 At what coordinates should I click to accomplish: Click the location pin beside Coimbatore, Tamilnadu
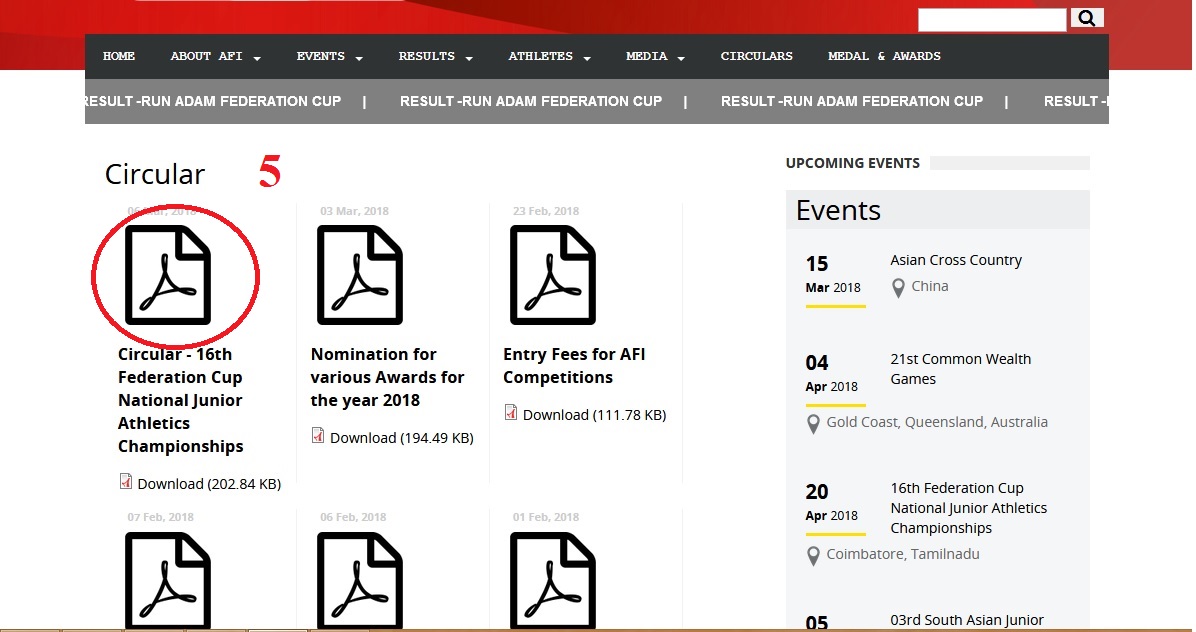(x=813, y=556)
